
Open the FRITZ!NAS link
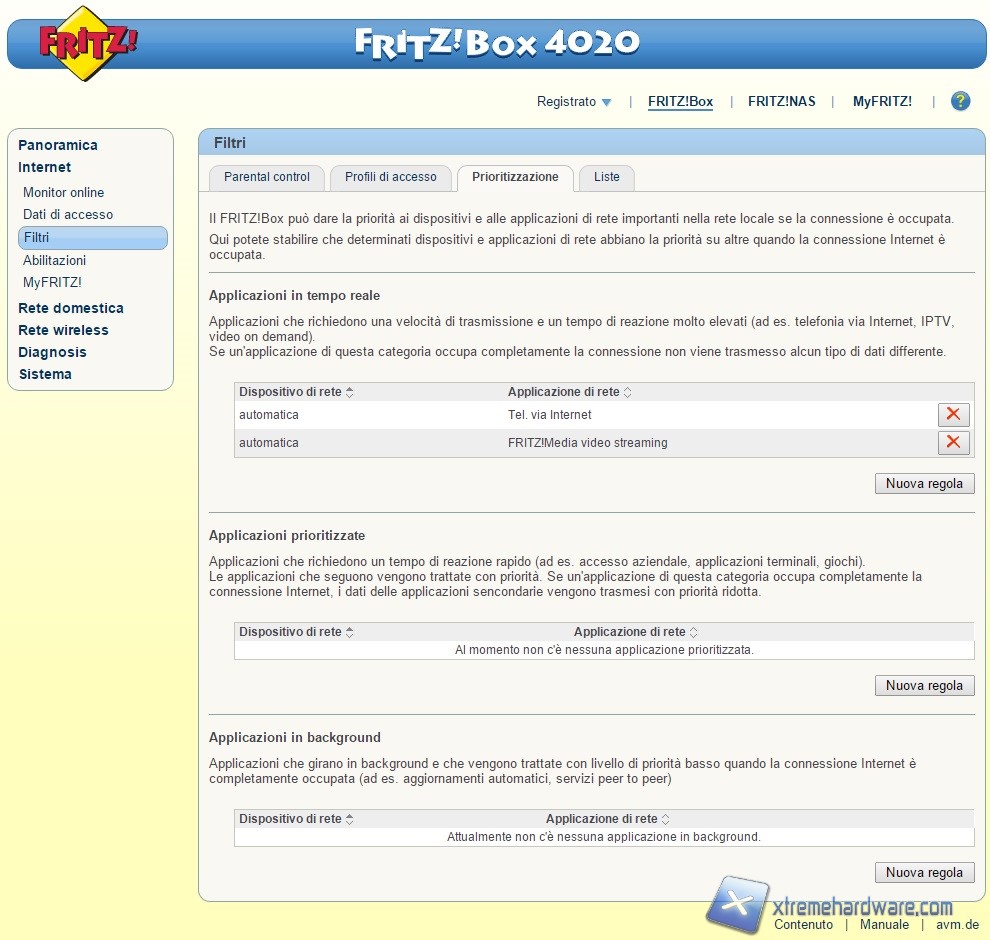(x=781, y=102)
